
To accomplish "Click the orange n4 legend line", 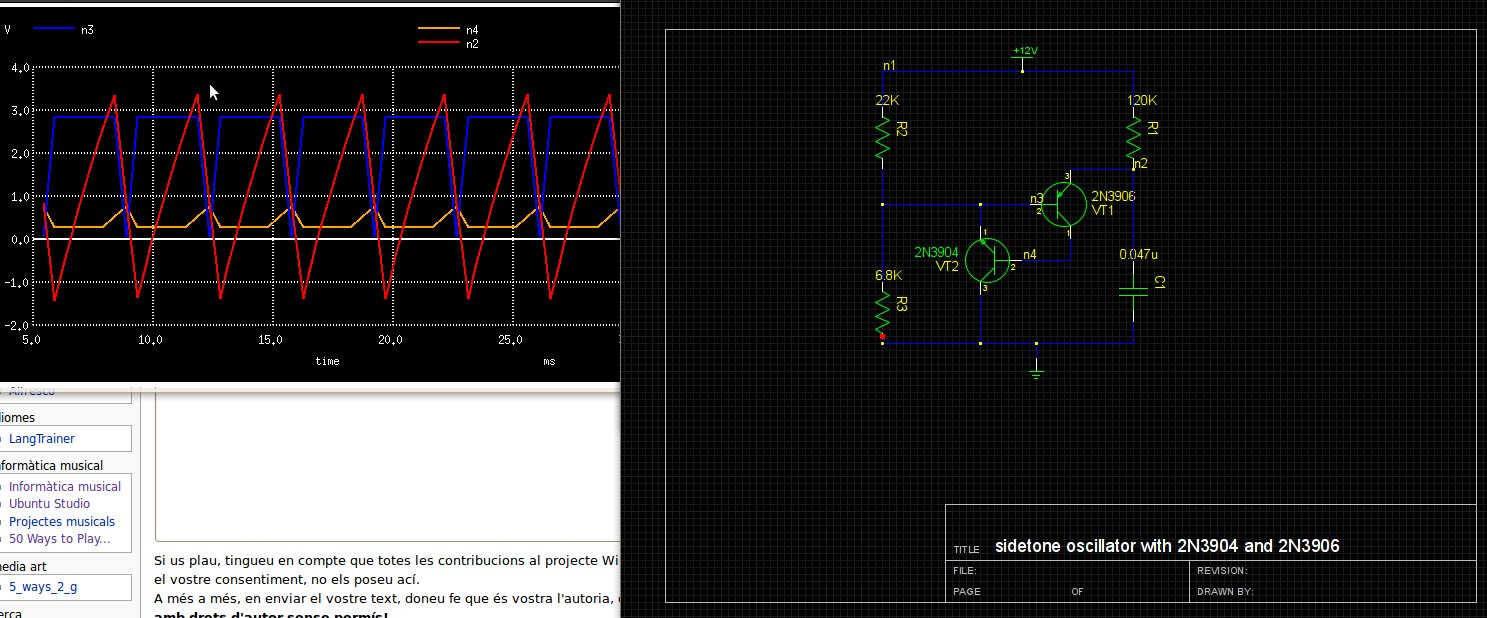I will pos(438,30).
